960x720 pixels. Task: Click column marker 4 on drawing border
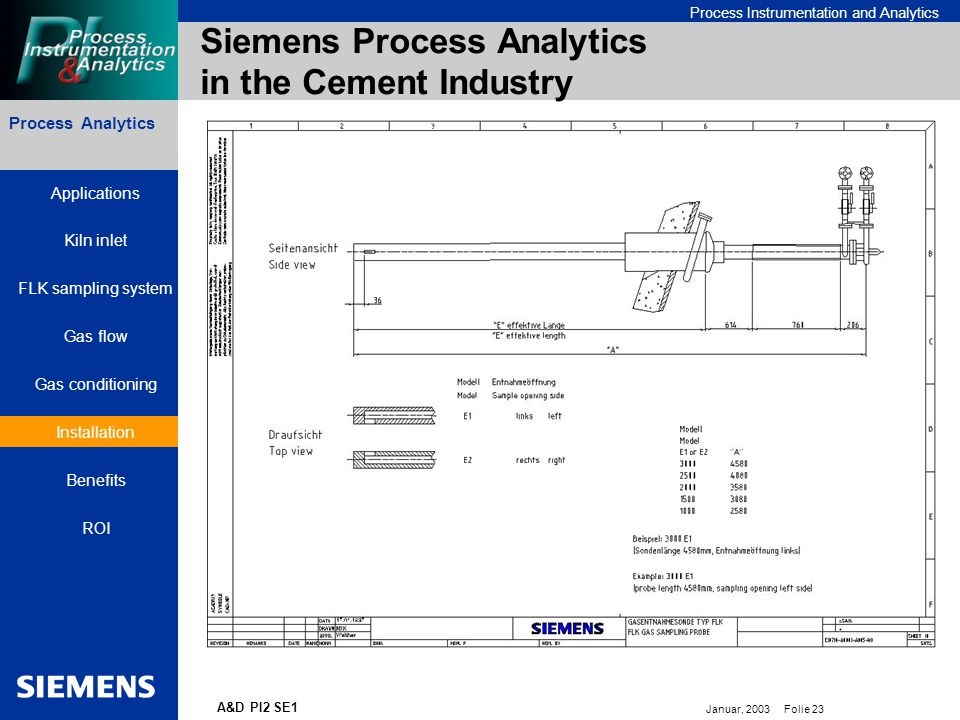524,126
